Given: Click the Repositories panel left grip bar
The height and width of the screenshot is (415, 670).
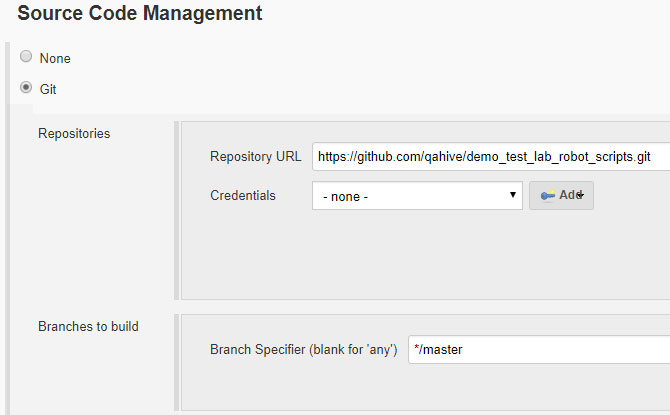Looking at the screenshot, I should click(x=176, y=210).
